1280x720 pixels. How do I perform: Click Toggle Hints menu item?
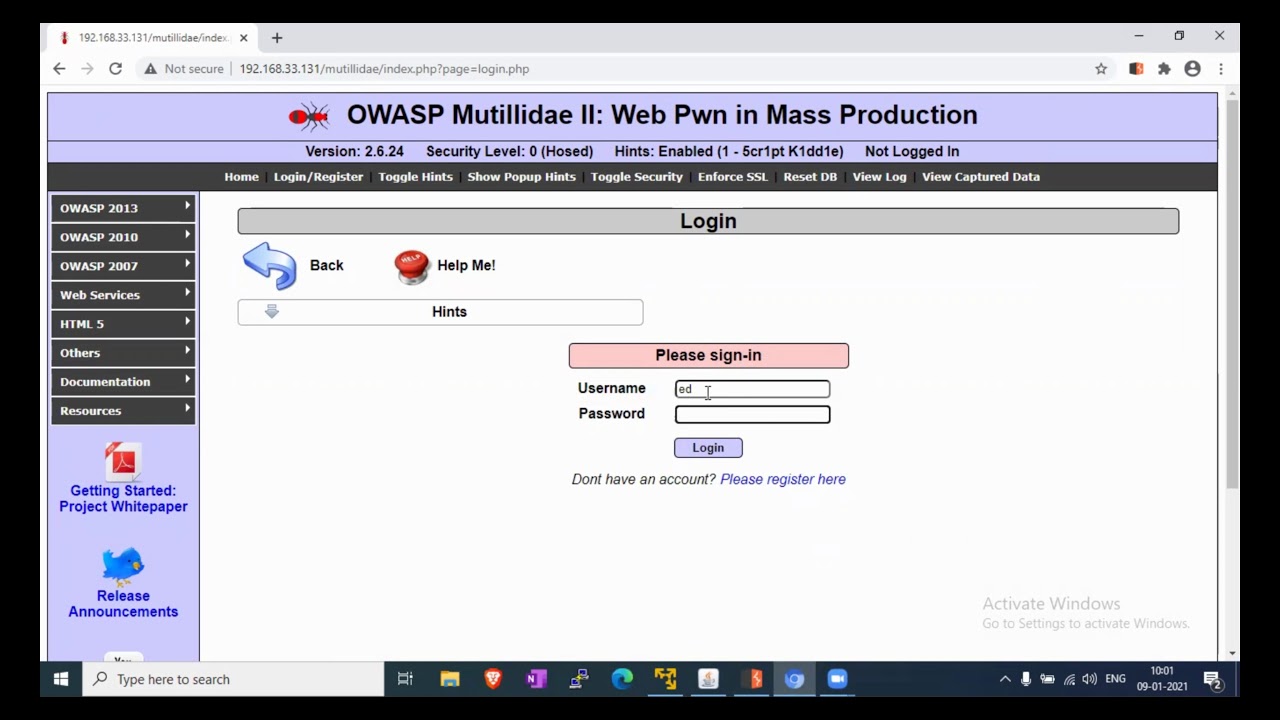(415, 177)
